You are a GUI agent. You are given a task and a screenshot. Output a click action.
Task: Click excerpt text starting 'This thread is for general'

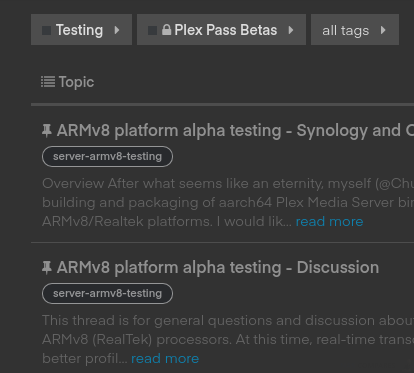click(228, 339)
